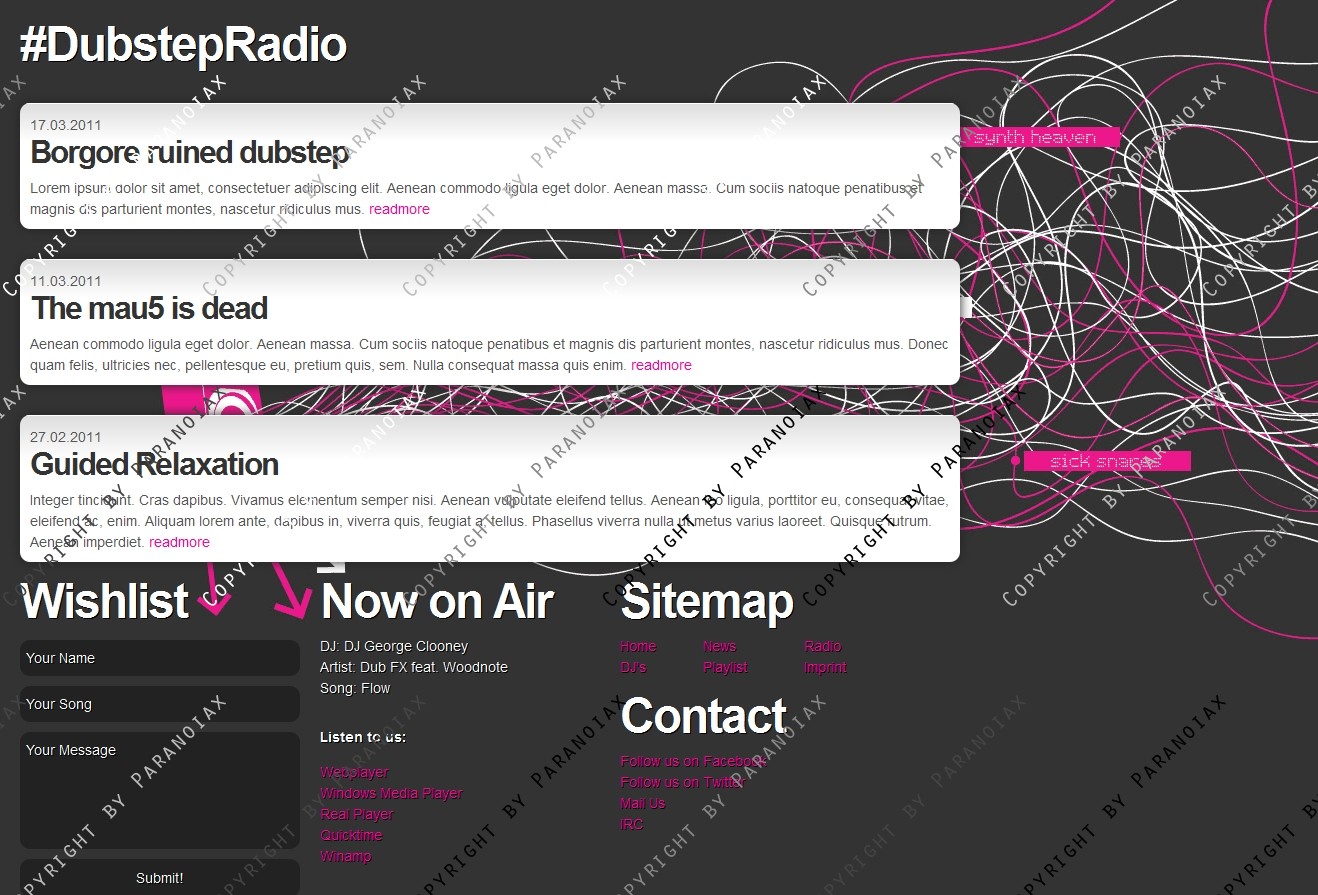
Task: Listen via Windows Media Player link
Action: (391, 793)
